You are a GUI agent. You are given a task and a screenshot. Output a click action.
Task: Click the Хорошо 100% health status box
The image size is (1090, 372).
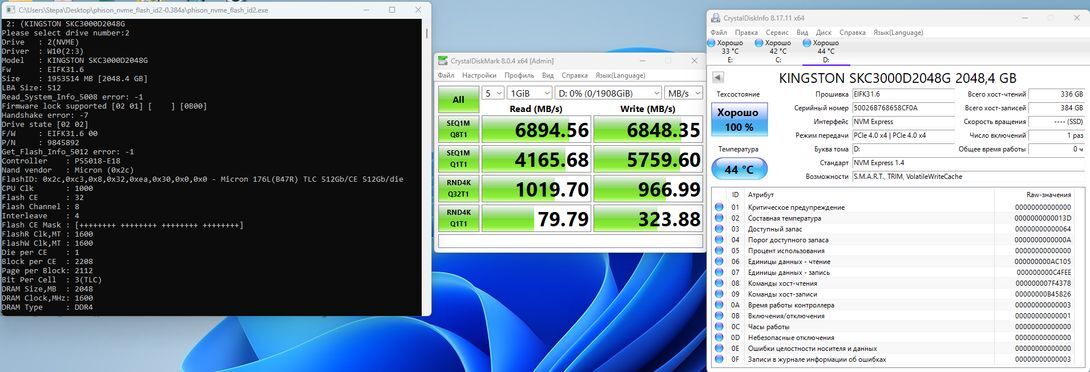click(739, 119)
